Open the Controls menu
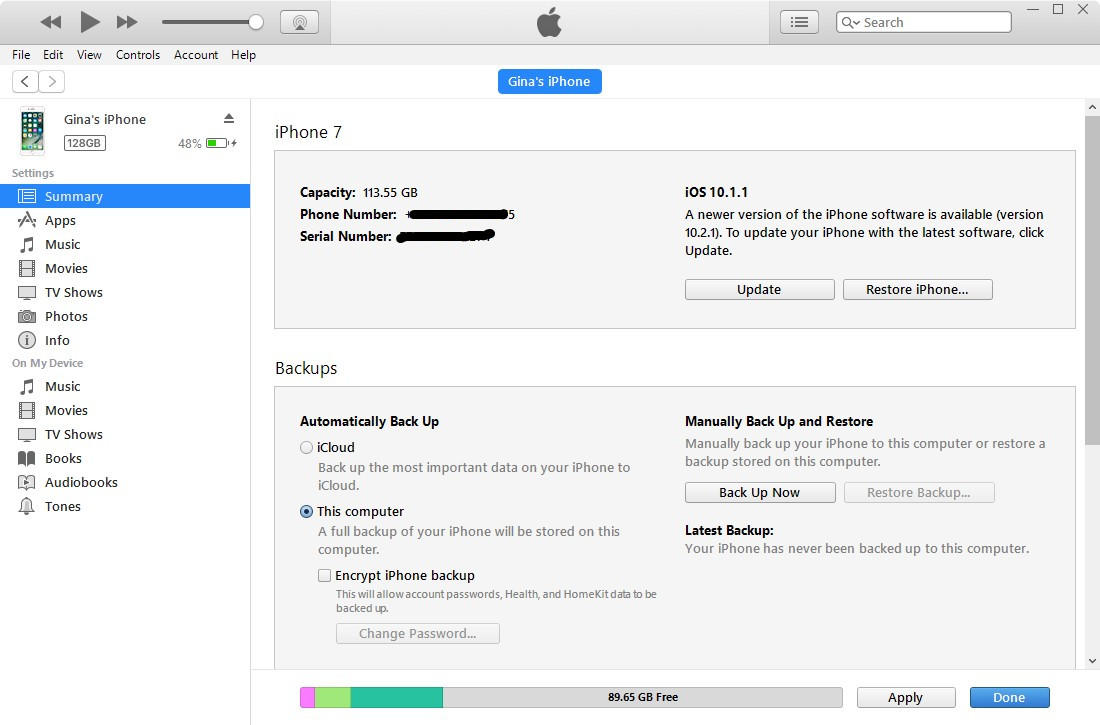1100x725 pixels. (x=138, y=55)
